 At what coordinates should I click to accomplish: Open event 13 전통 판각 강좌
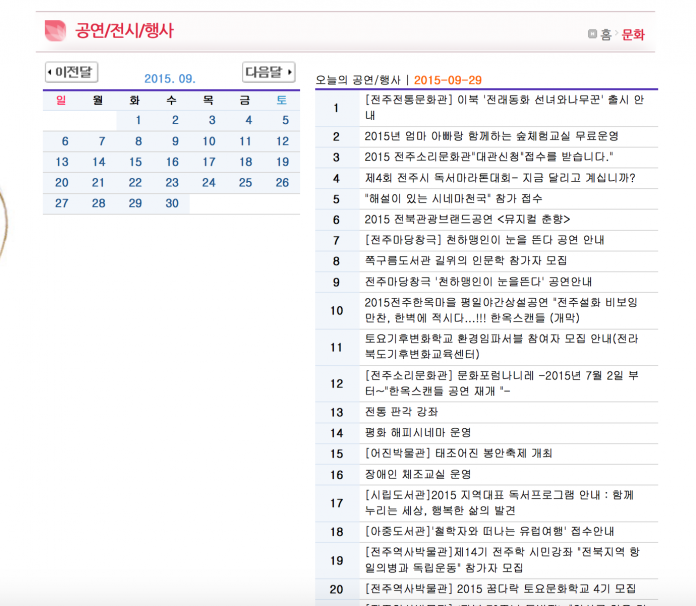[x=401, y=412]
